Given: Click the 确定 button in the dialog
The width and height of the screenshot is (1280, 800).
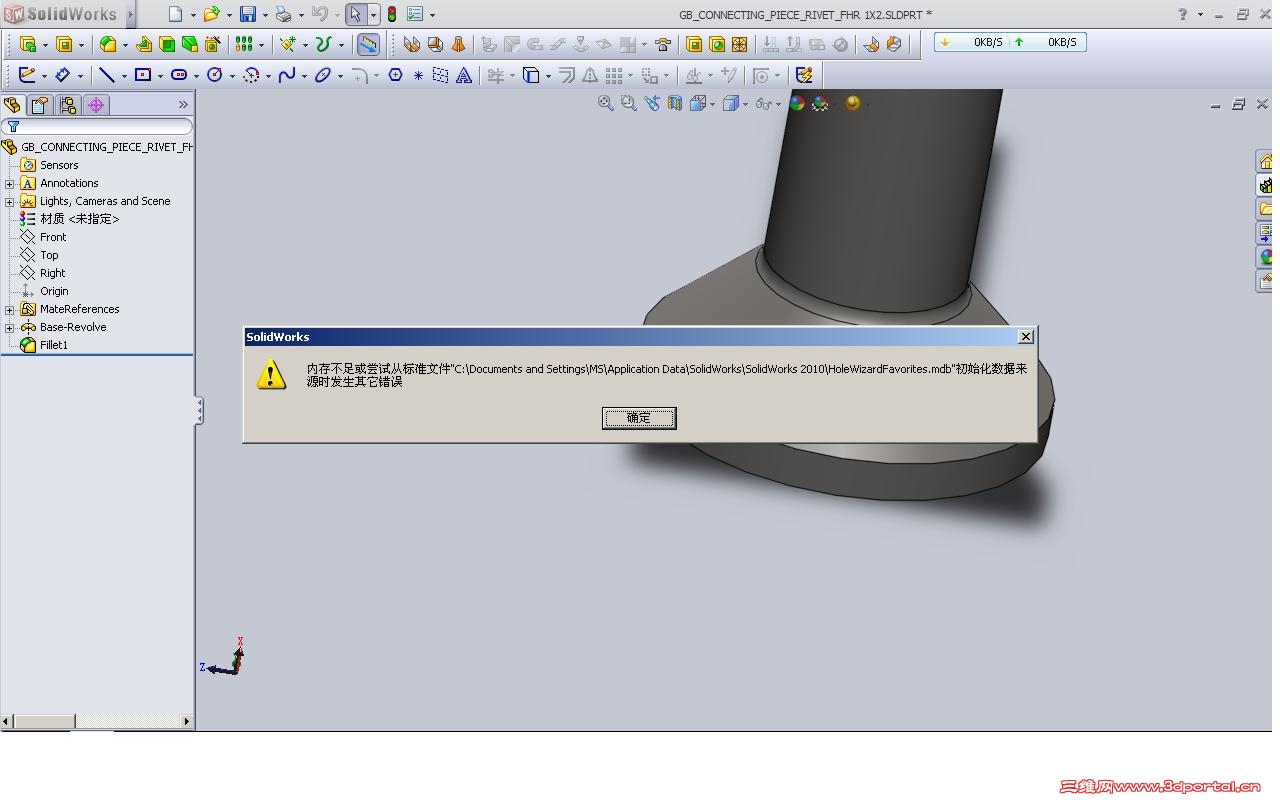Looking at the screenshot, I should [x=639, y=418].
